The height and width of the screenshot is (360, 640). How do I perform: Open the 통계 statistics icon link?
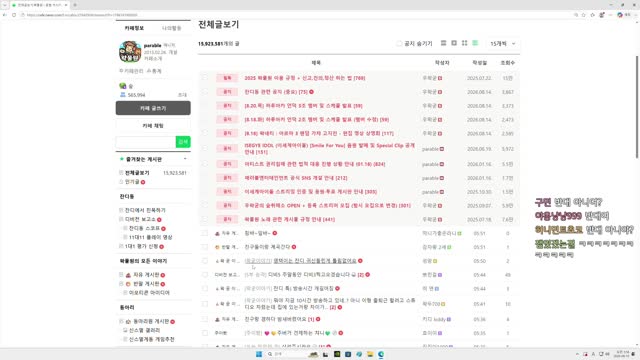click(x=149, y=71)
